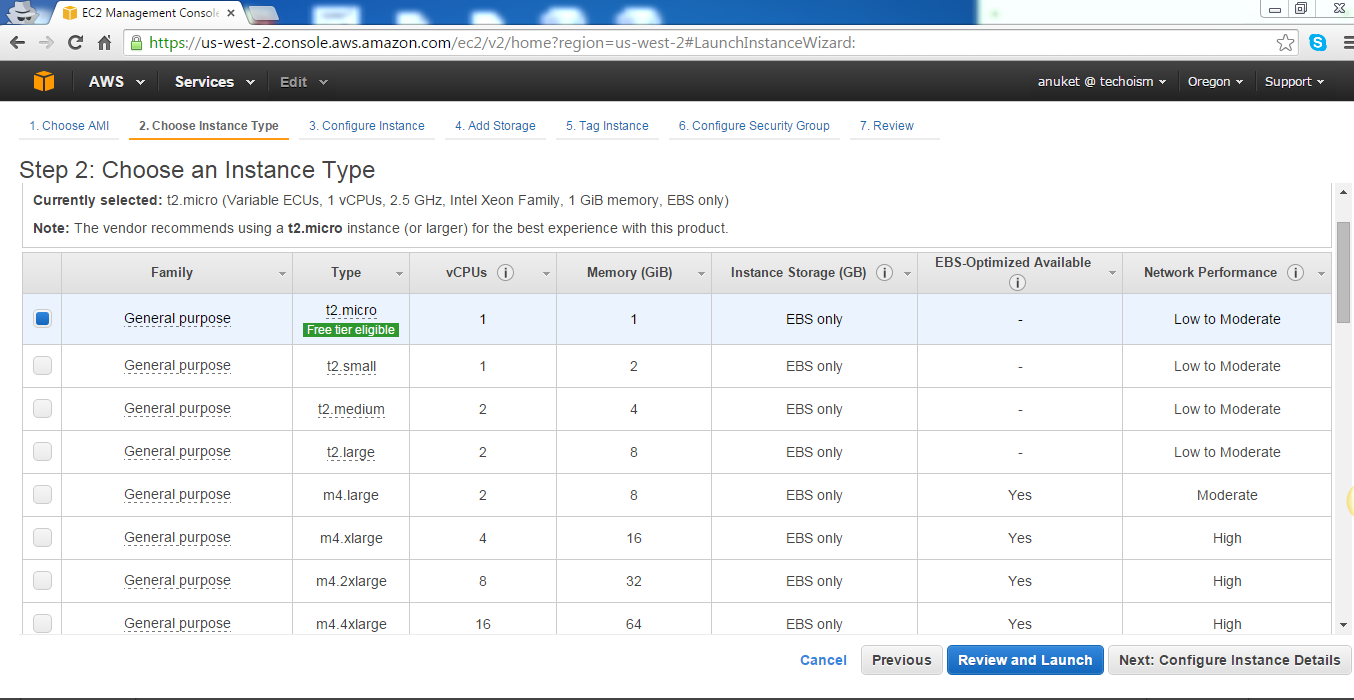Screen dimensions: 1354x700
Task: Click the browser address bar URL
Action: 501,43
